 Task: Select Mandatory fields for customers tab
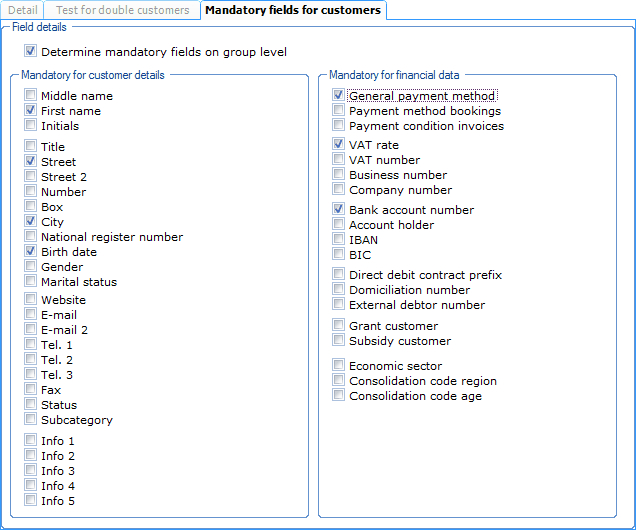point(292,10)
